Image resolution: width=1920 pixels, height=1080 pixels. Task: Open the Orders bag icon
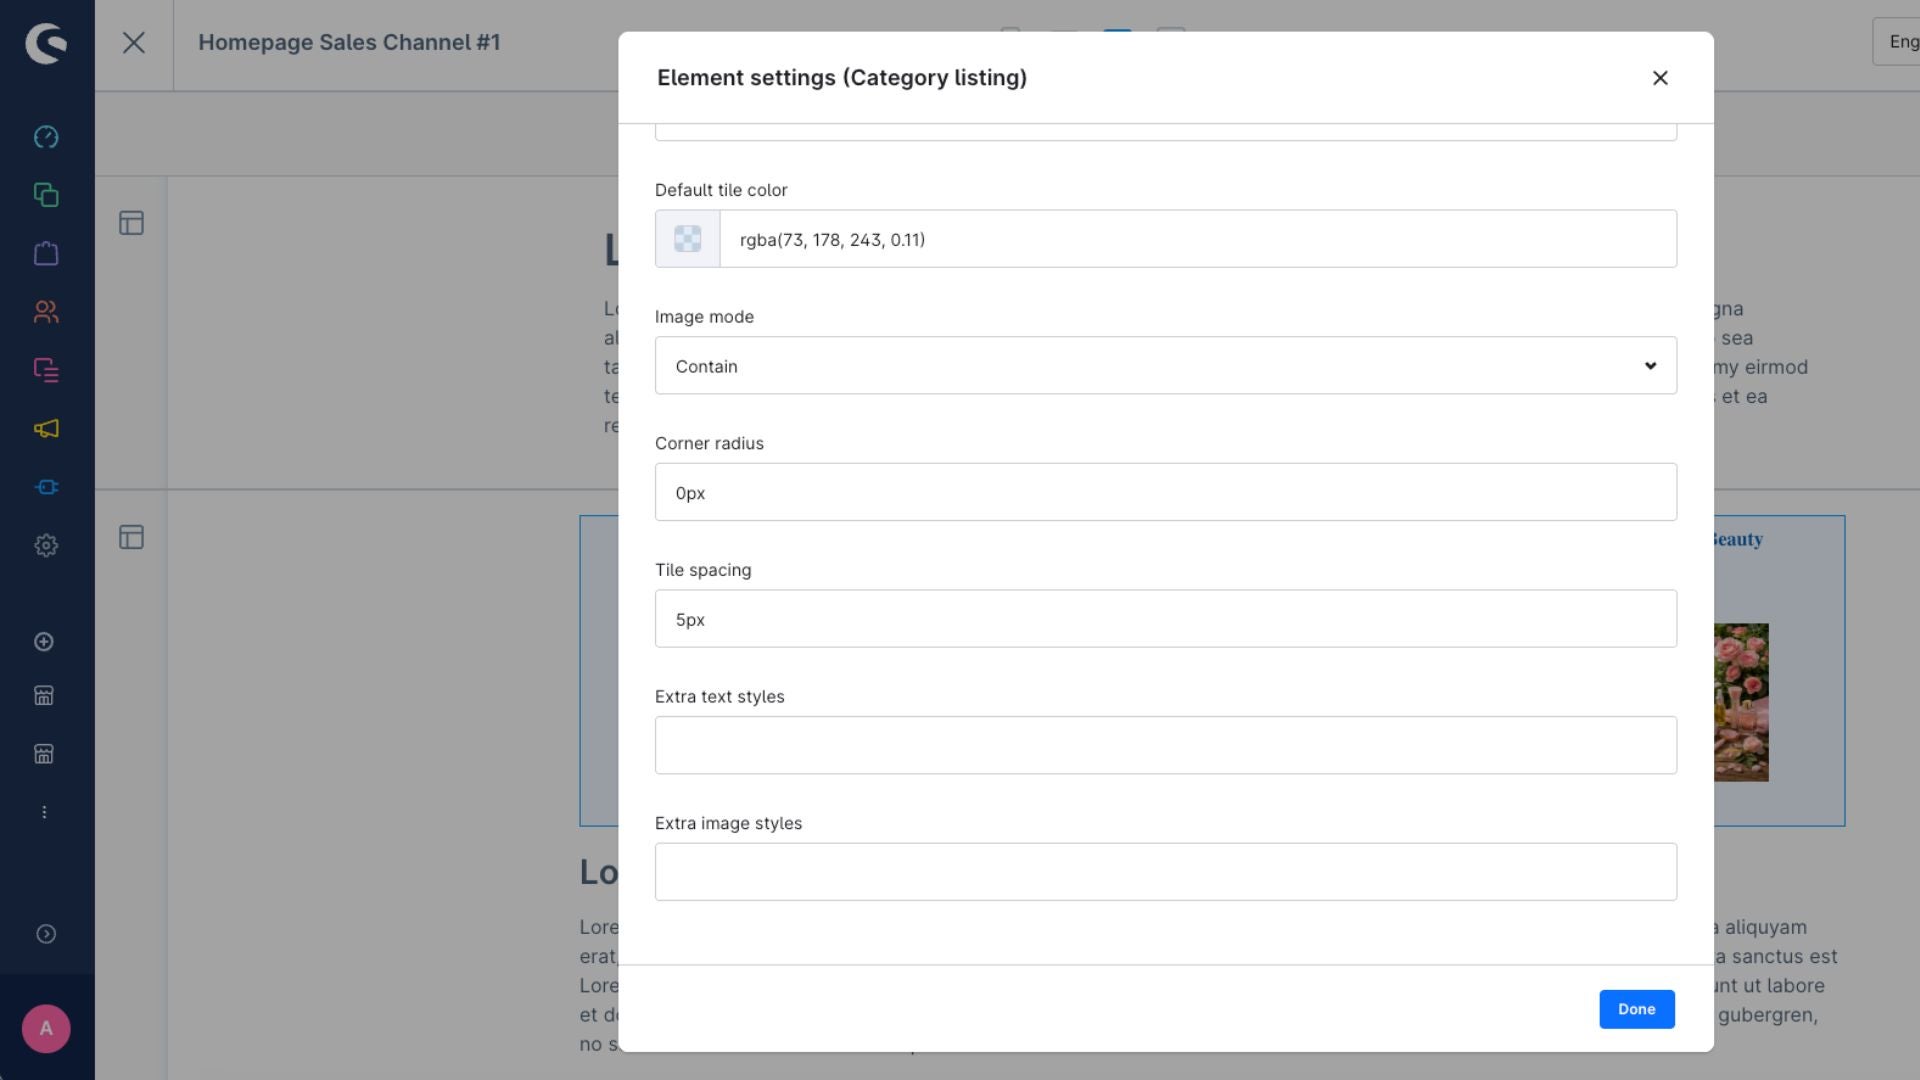(x=46, y=254)
